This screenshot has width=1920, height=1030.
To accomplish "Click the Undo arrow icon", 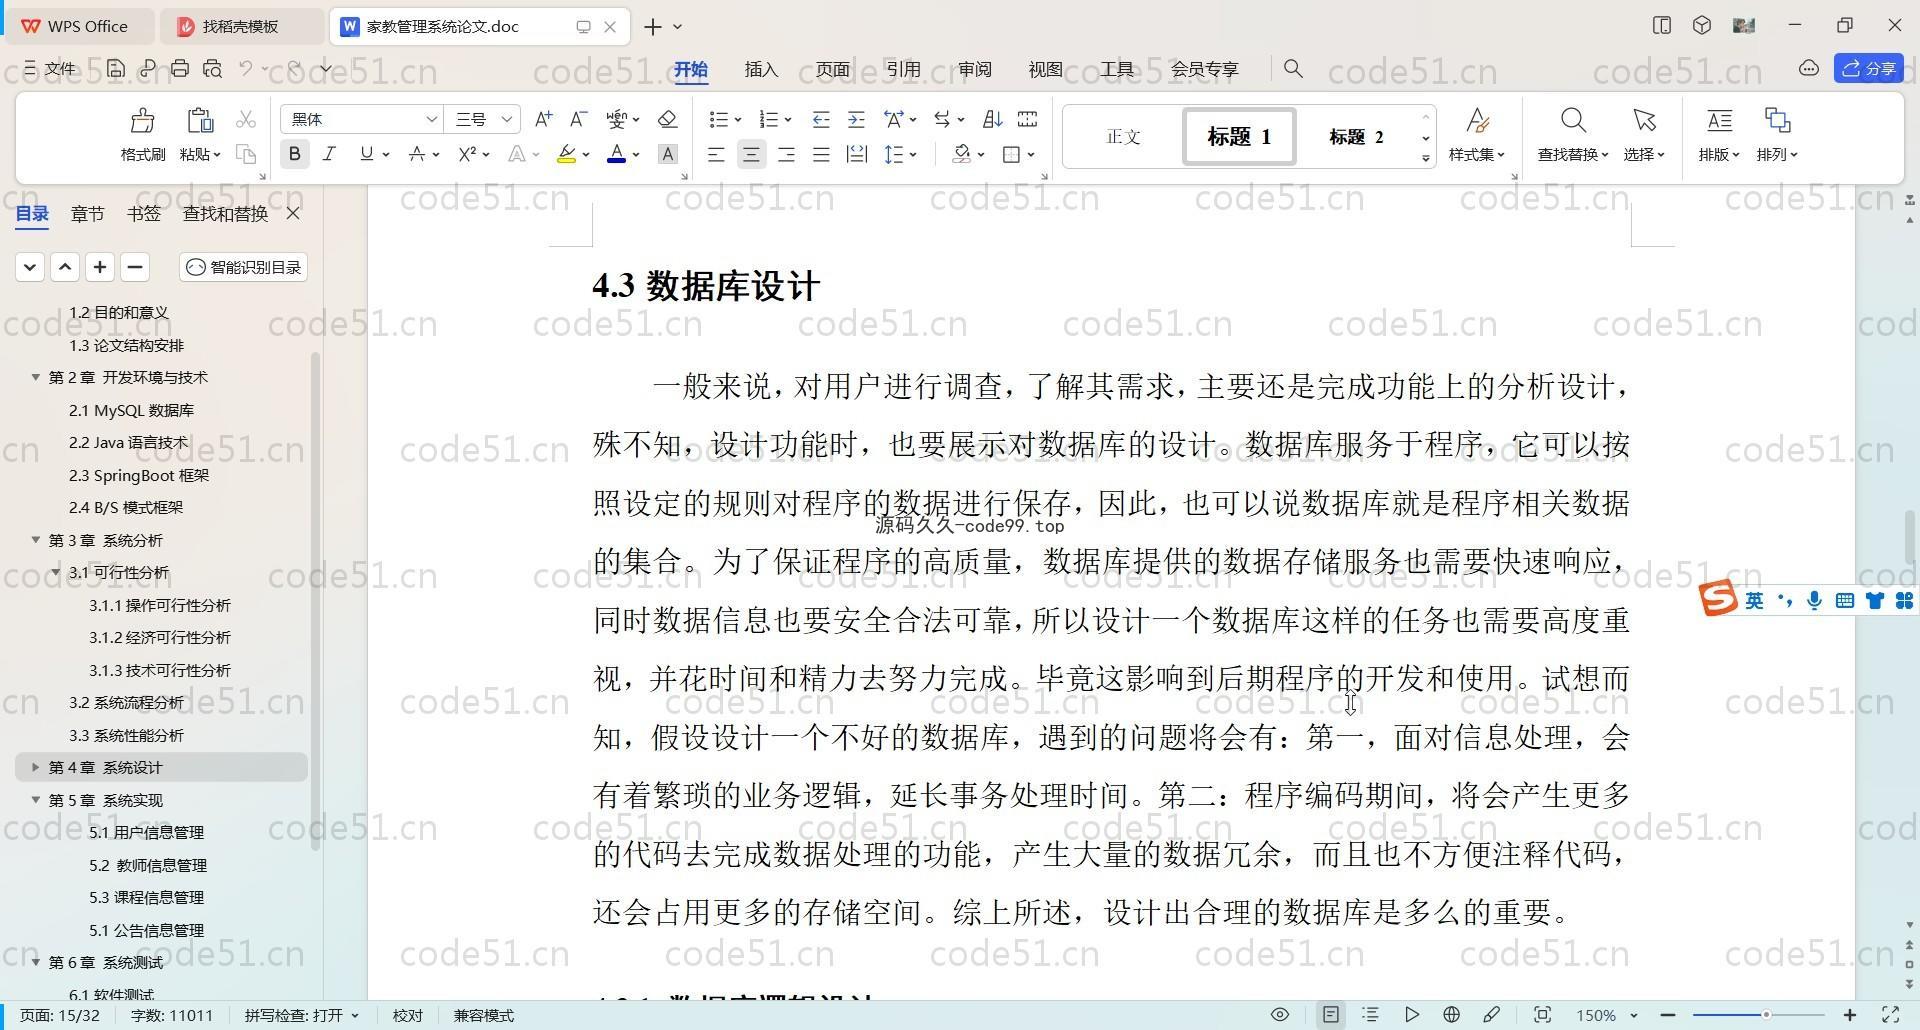I will [246, 68].
